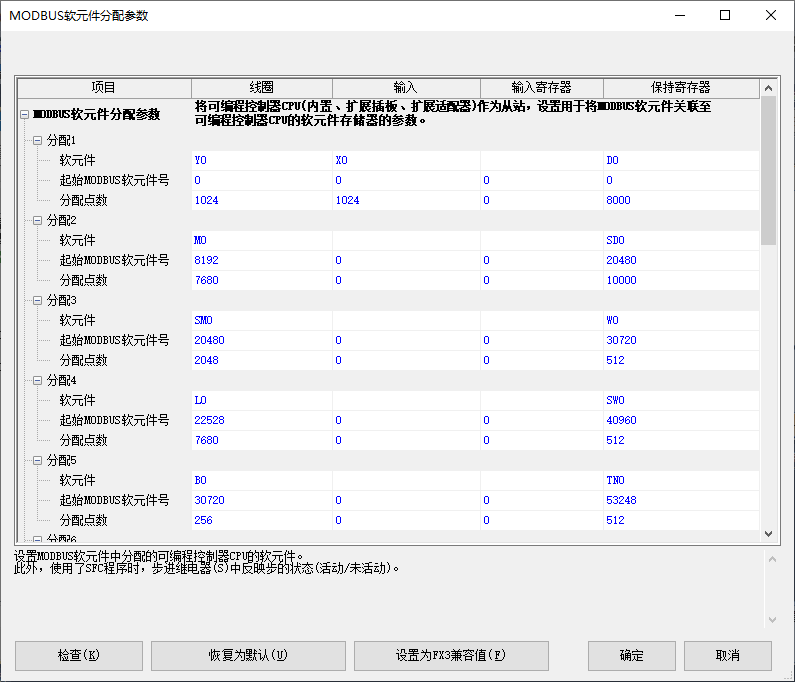
Task: Collapse the 分配2 tree node
Action: [38, 221]
